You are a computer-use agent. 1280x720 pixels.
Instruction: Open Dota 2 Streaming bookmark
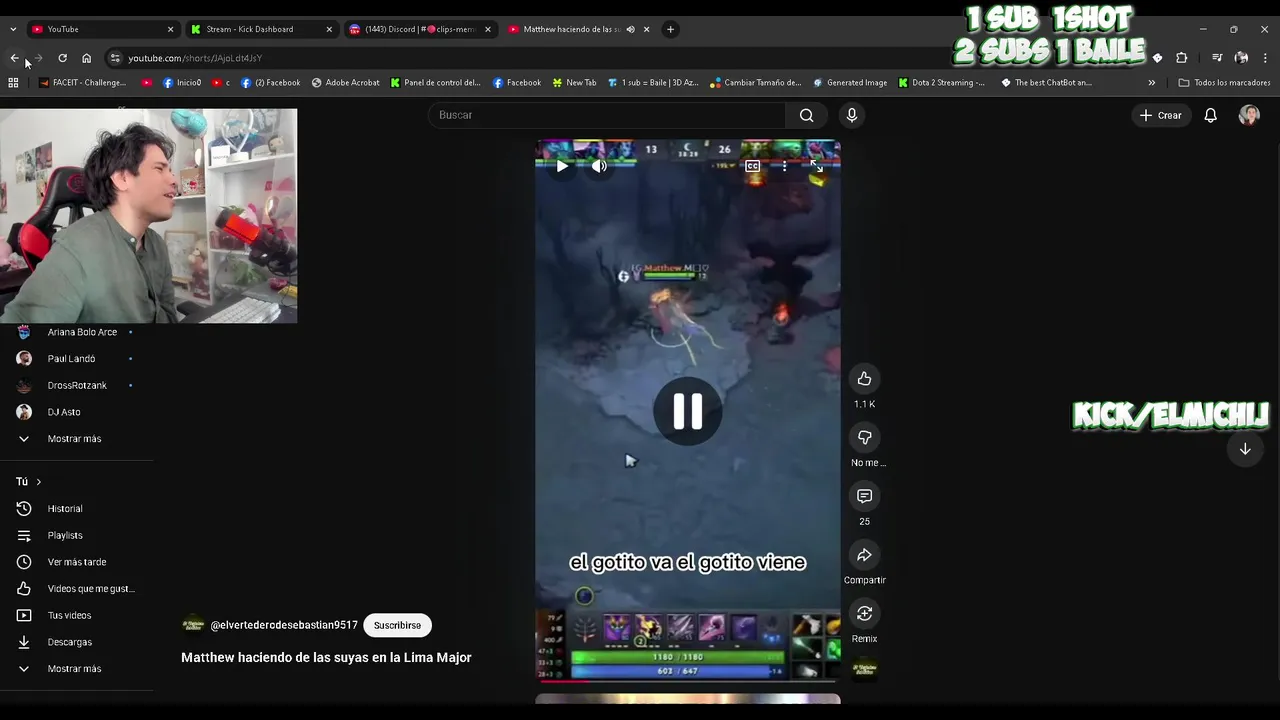click(x=941, y=83)
